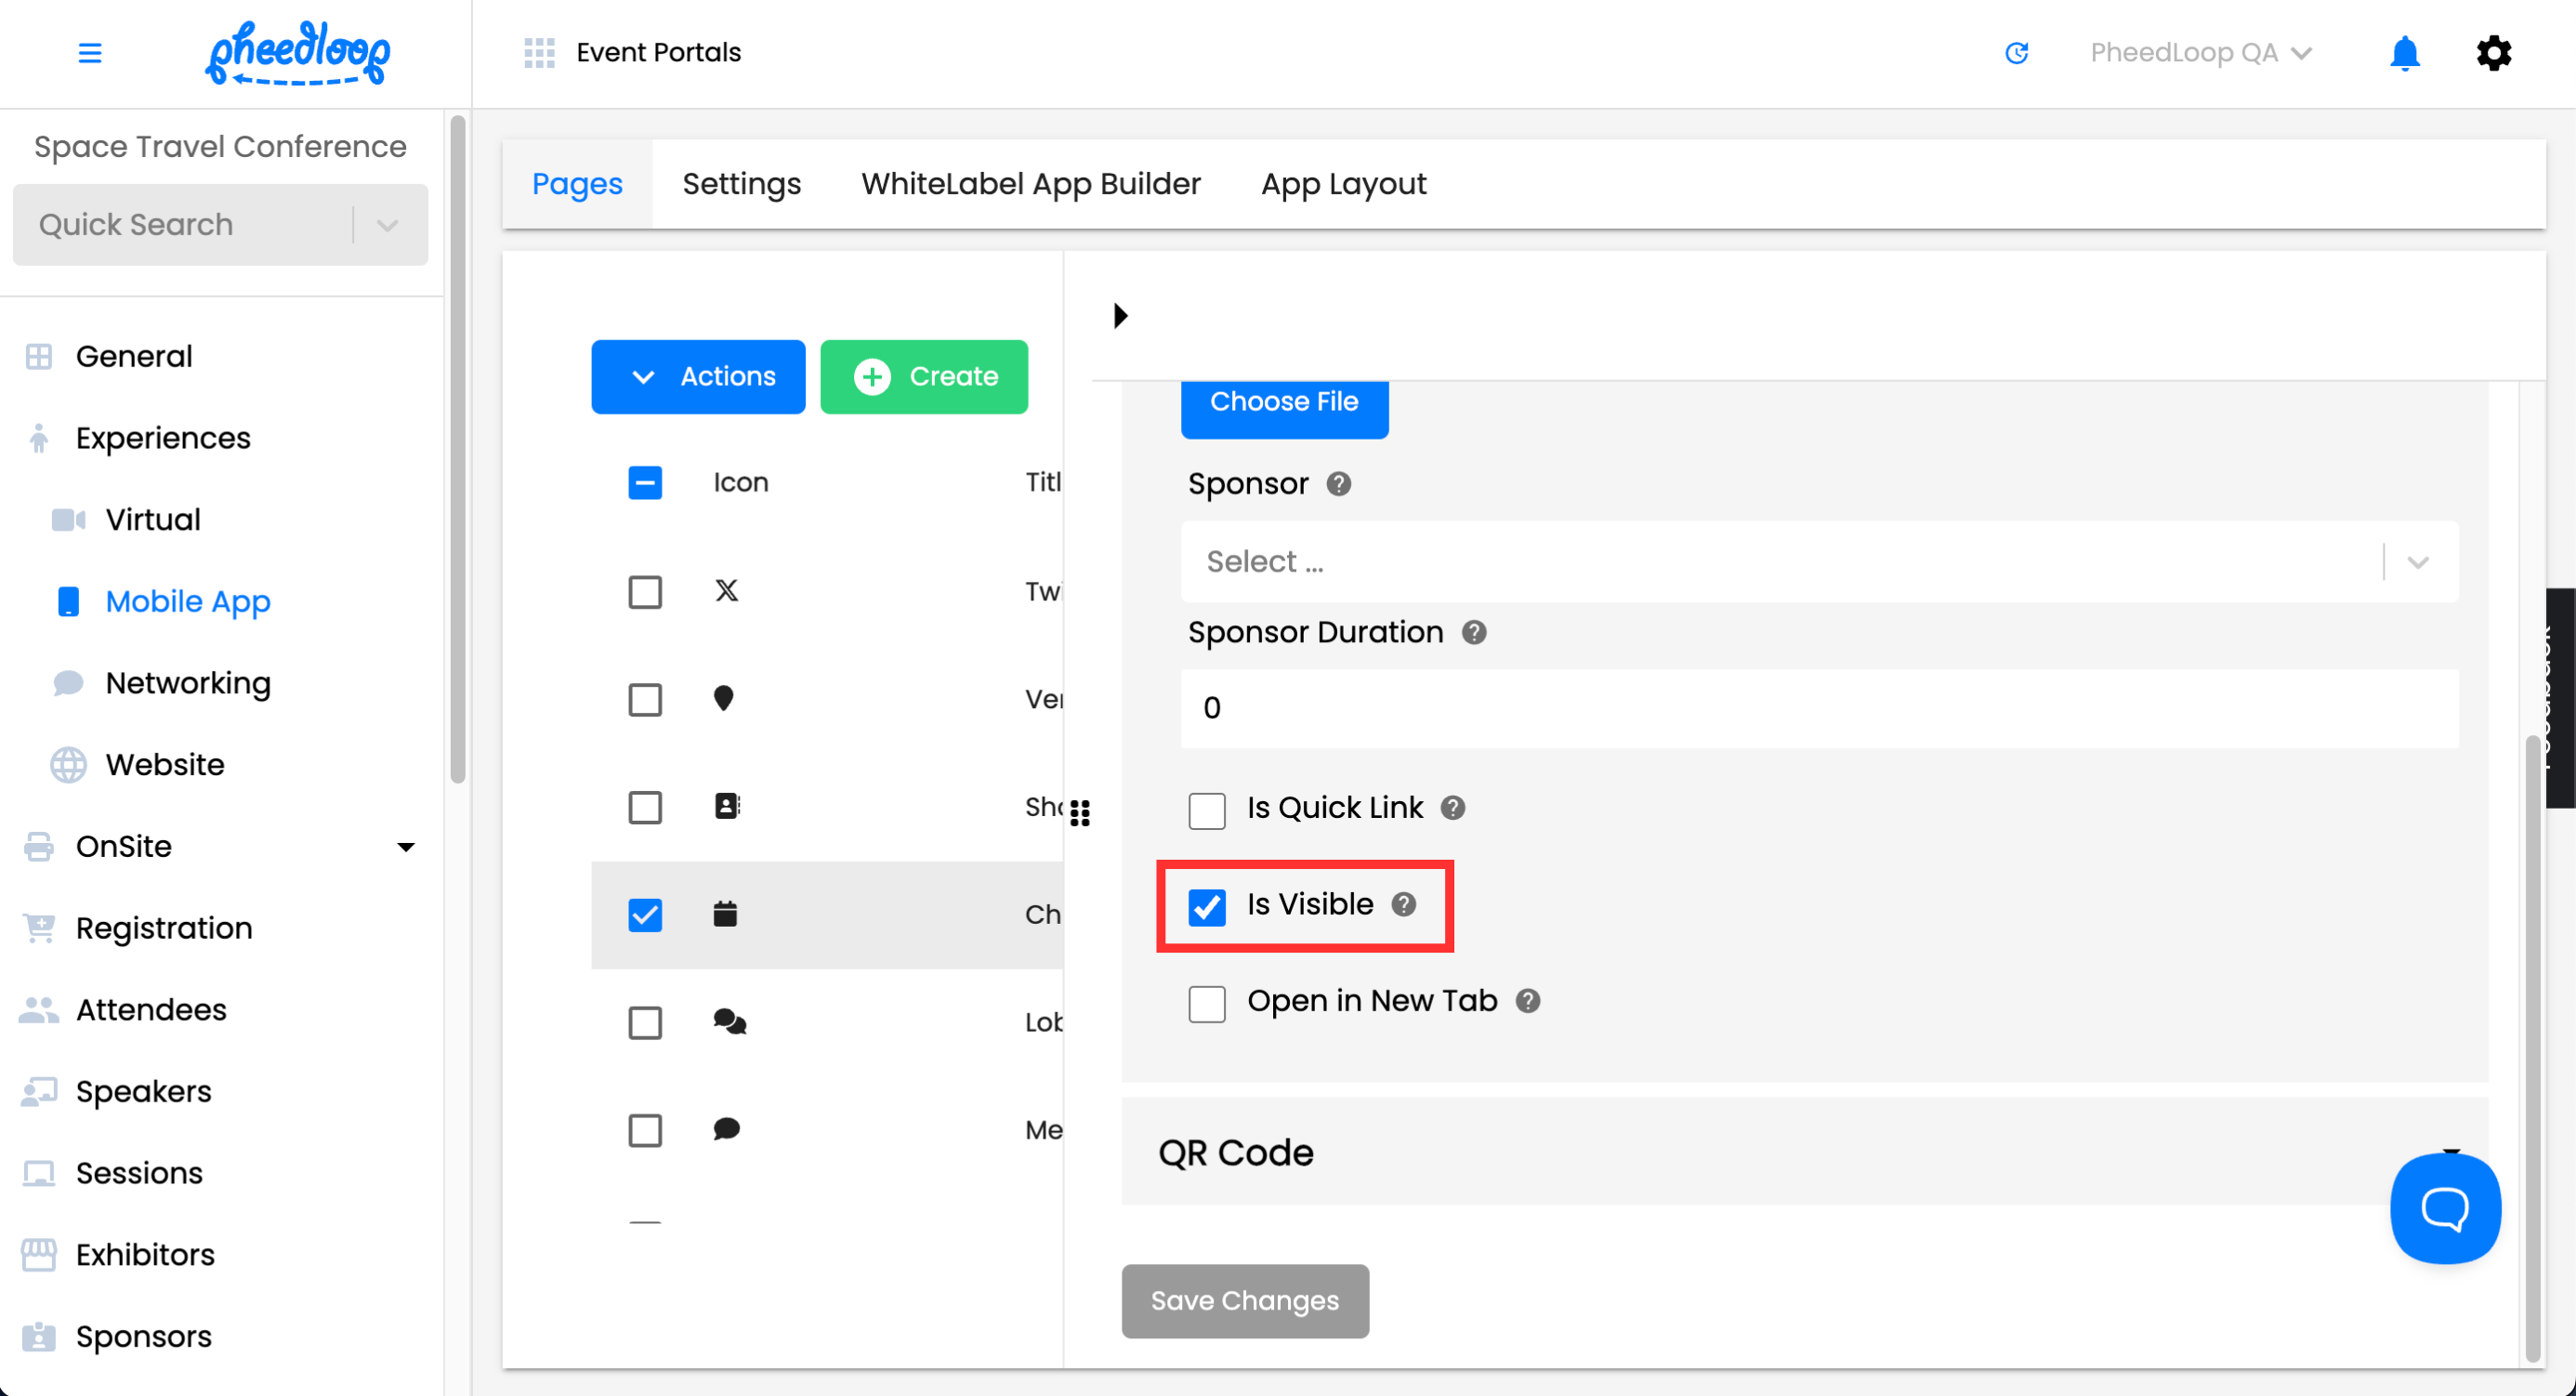Open the hamburger menu icon
The height and width of the screenshot is (1396, 2576).
tap(90, 53)
